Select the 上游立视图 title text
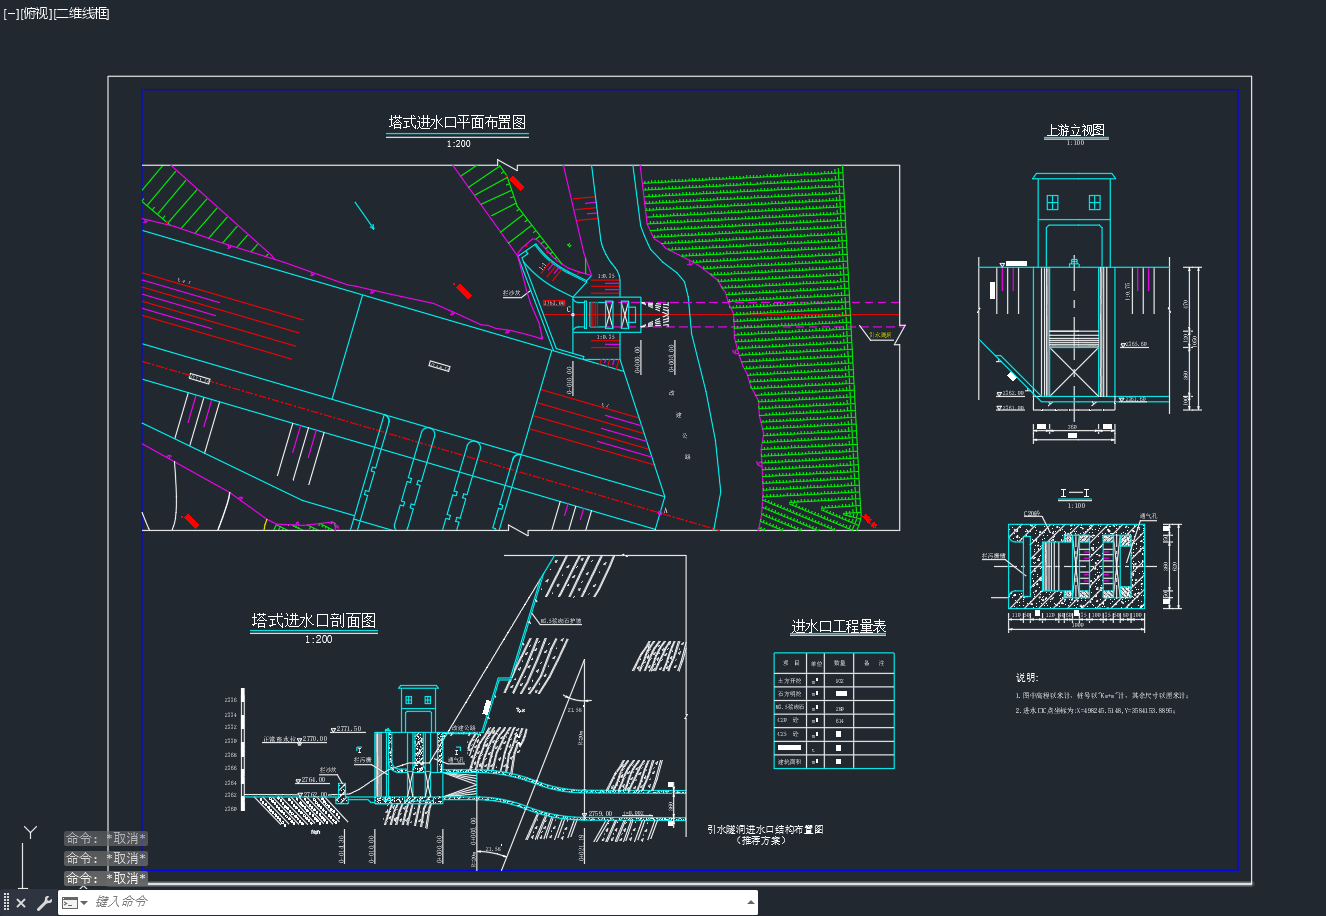 click(x=1075, y=131)
